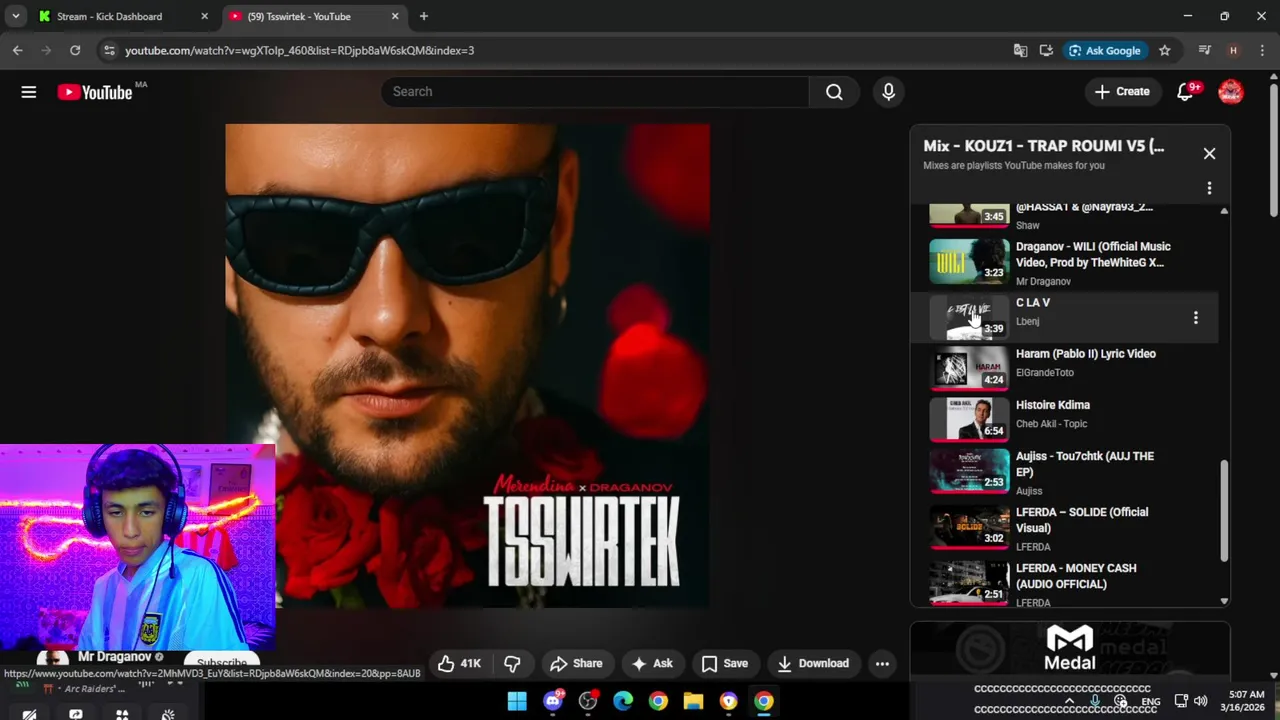Close the Mix playlist panel

[x=1209, y=153]
